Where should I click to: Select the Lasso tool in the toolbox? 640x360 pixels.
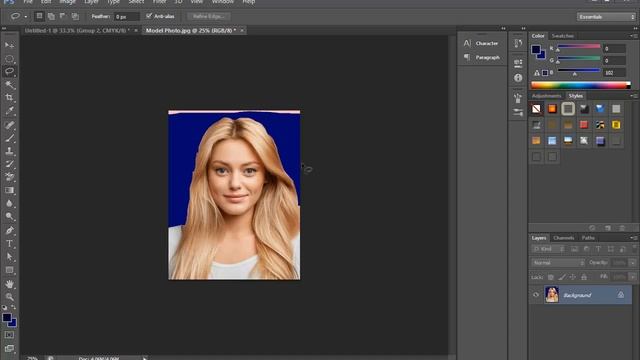tap(9, 71)
